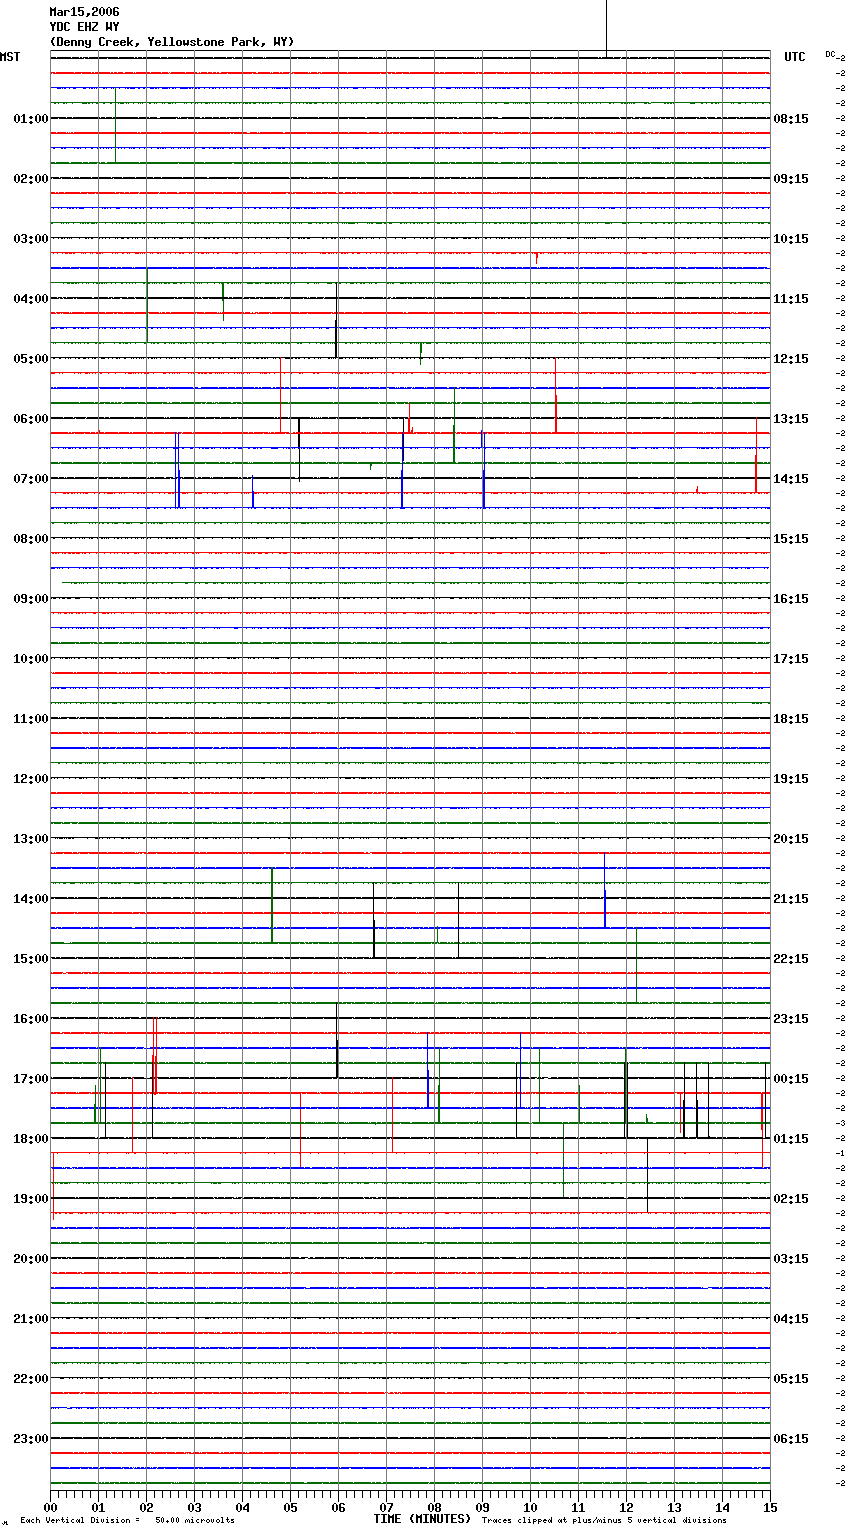
Task: Click the 00:15 UTC time label
Action: tap(791, 1079)
